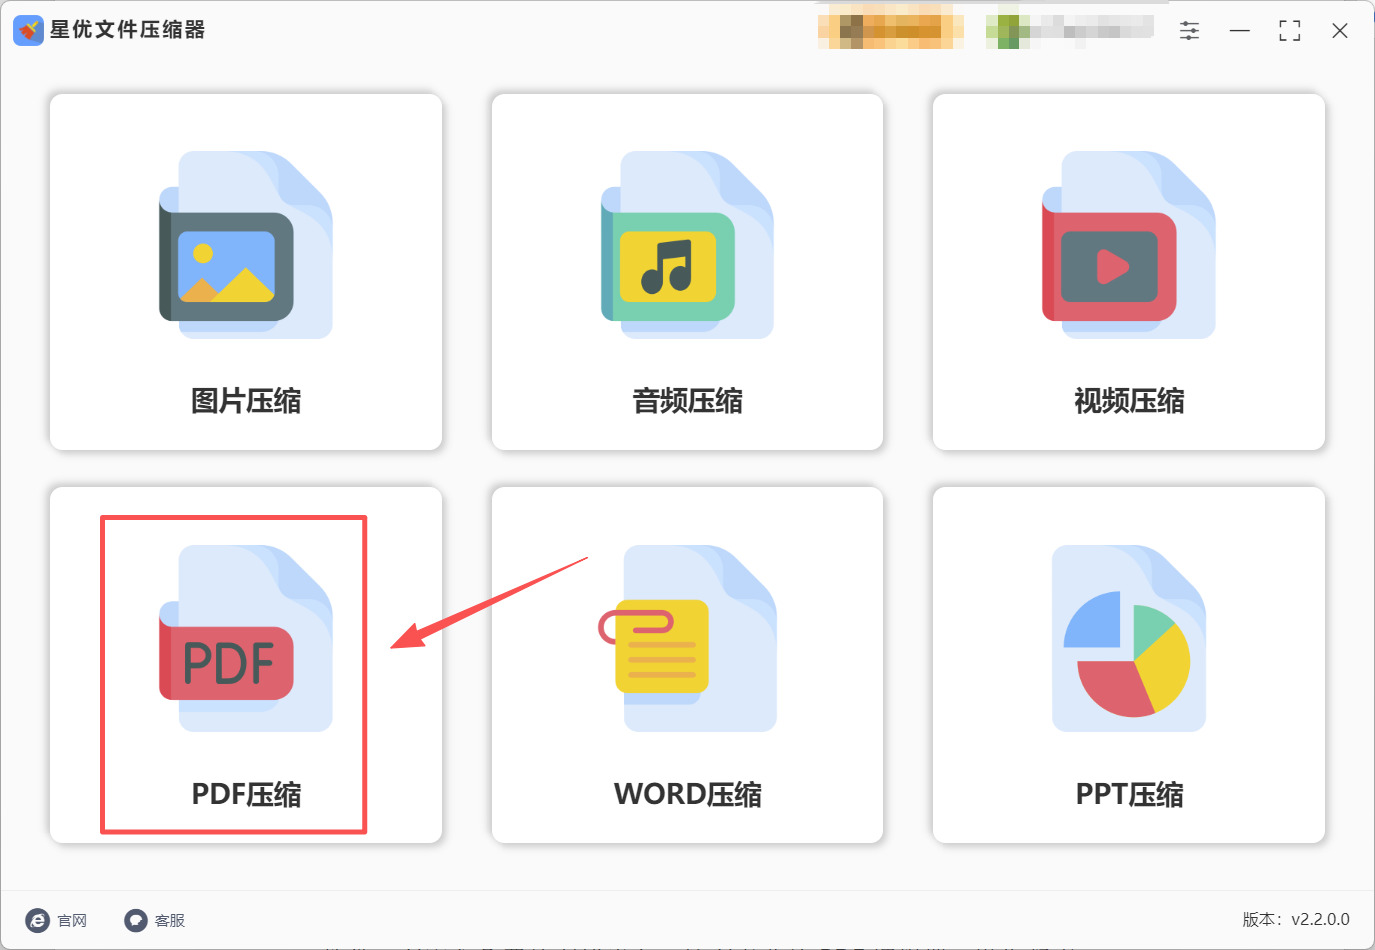Viewport: 1375px width, 950px height.
Task: Click the 客服 chat bubble icon
Action: (135, 920)
